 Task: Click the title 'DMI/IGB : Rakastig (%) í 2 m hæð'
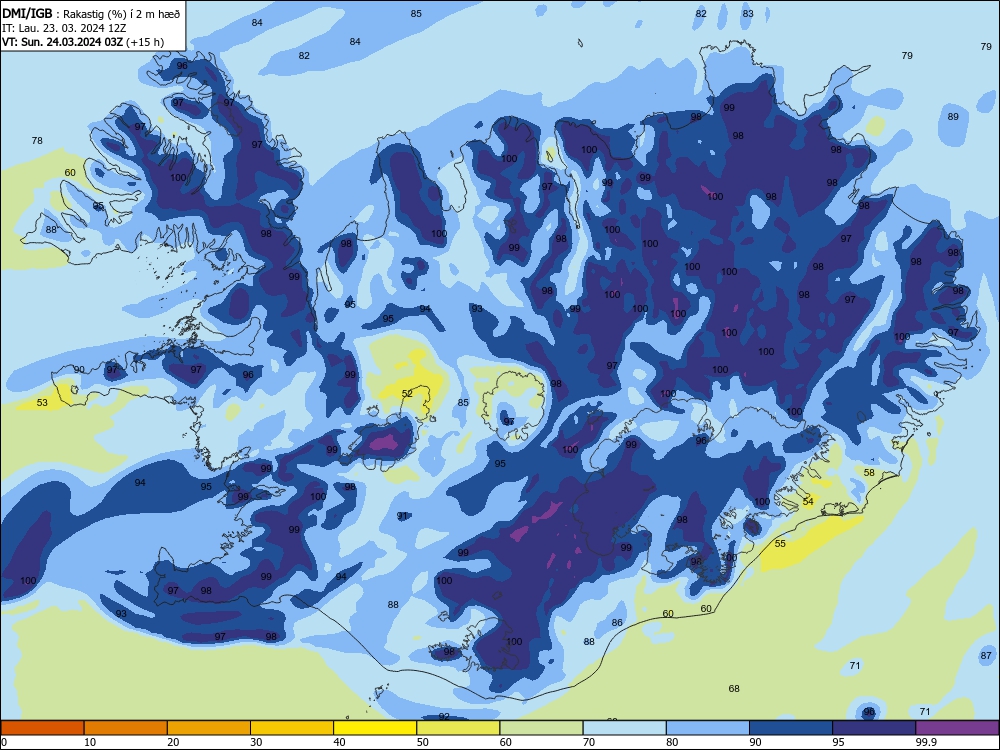point(92,14)
